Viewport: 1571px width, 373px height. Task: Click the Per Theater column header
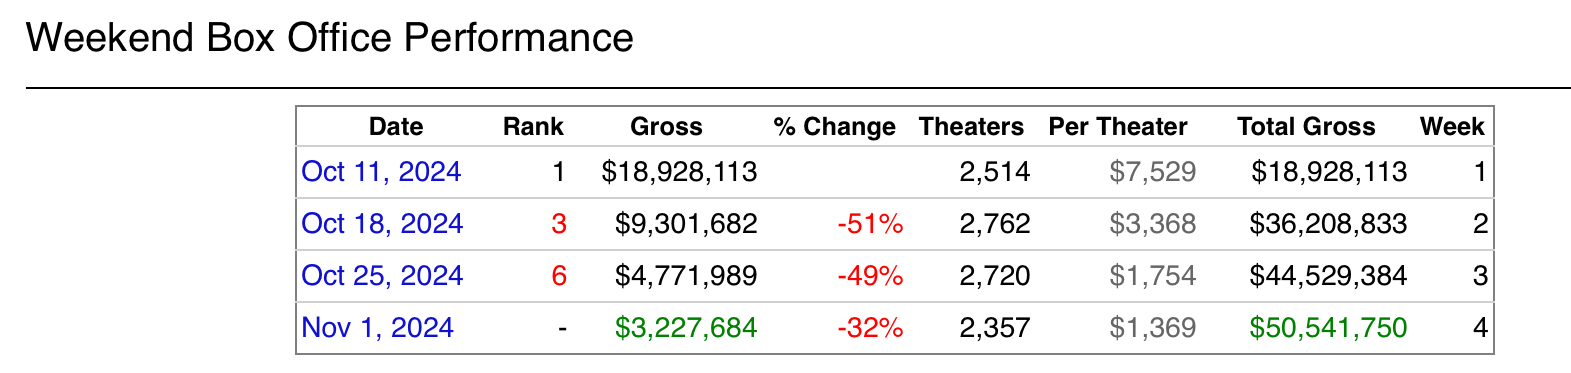point(1118,127)
